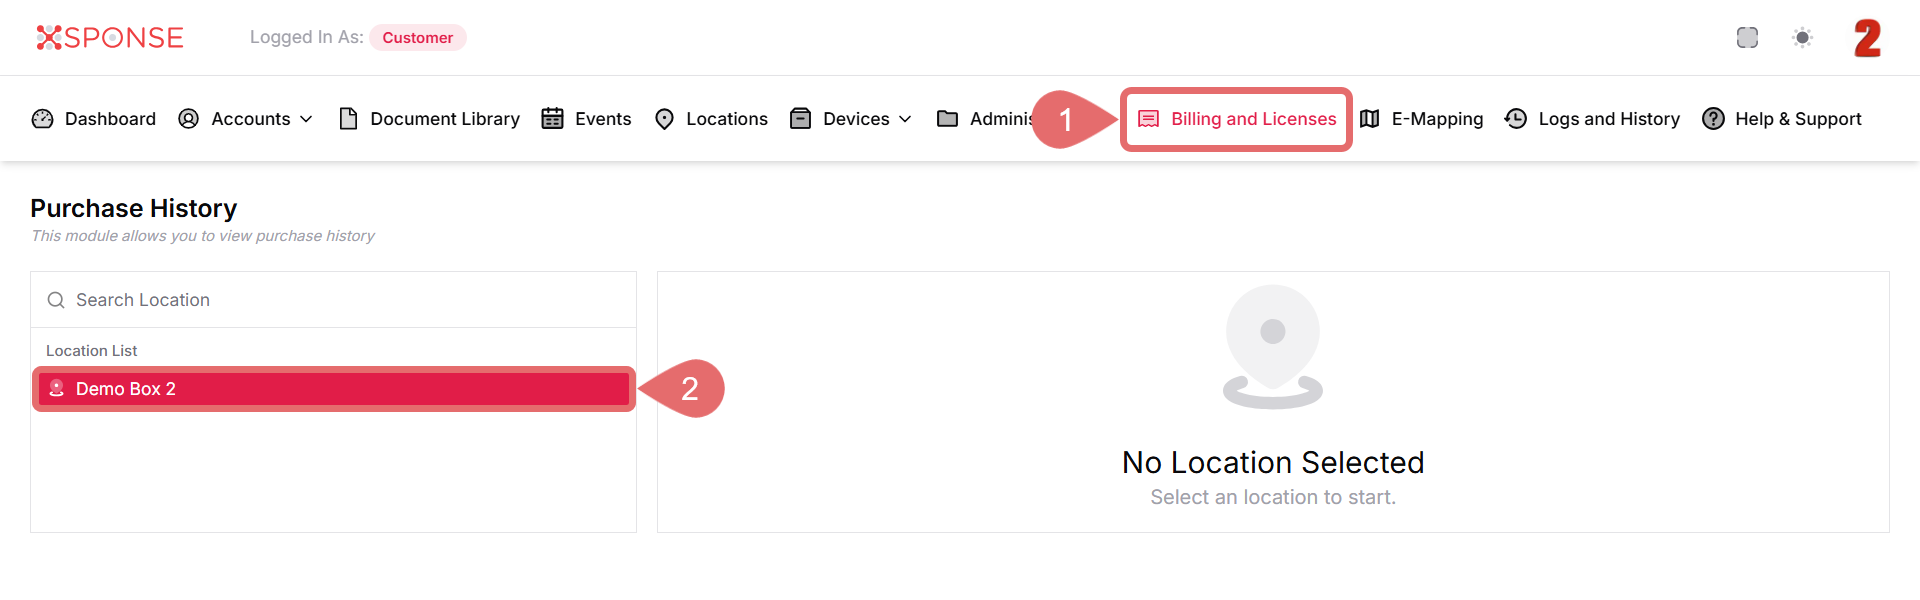Click the Locations pin icon
Viewport: 1920px width, 600px height.
(664, 119)
